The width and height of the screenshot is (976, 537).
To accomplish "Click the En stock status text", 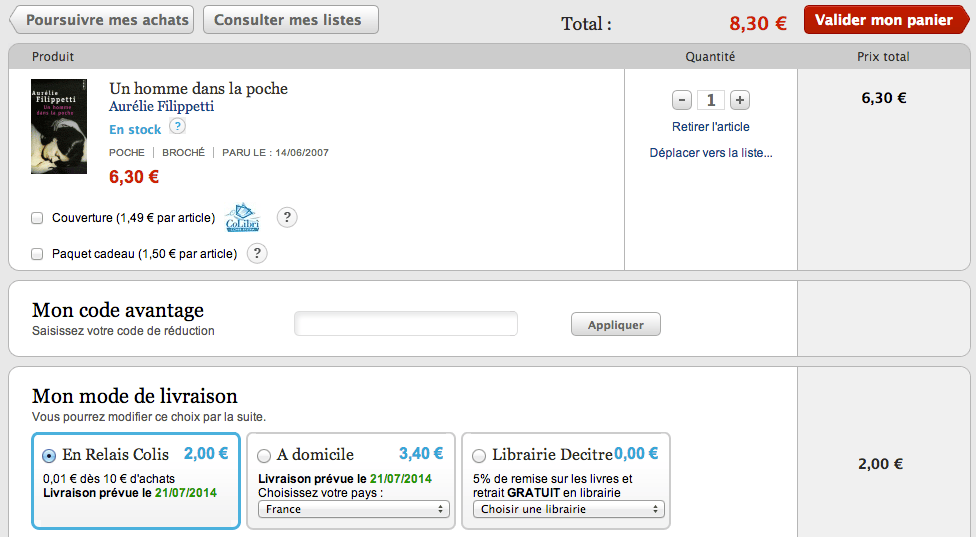I will pyautogui.click(x=135, y=129).
